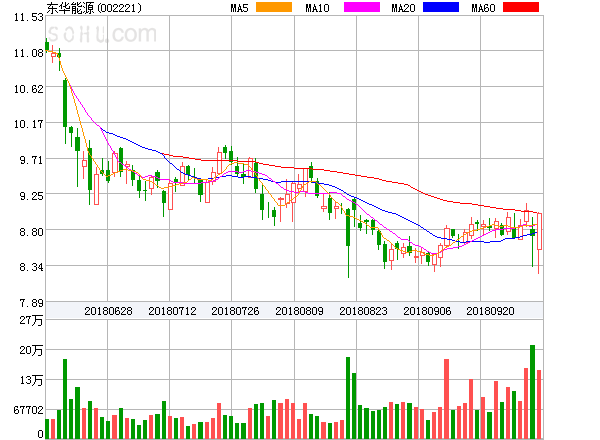Screen dimensions: 600x440
Task: Click the 20180823 date label
Action: tap(363, 311)
